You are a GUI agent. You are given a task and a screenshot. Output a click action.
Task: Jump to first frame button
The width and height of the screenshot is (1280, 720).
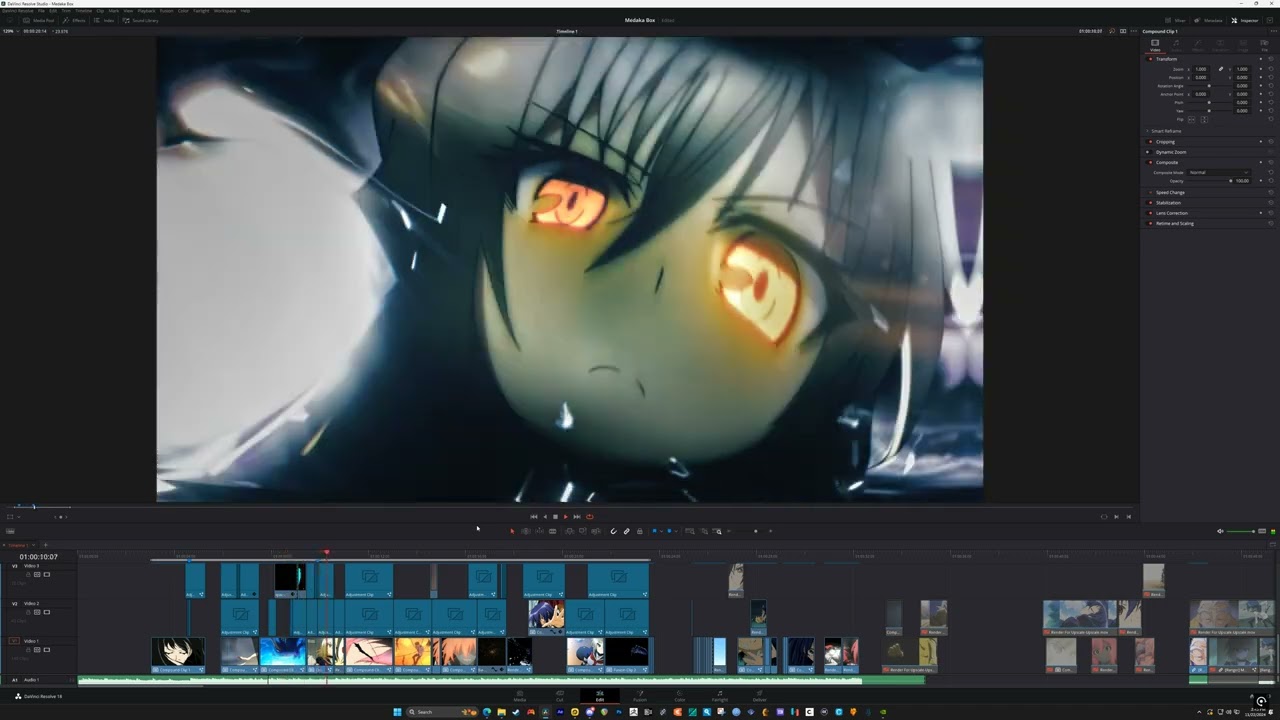[x=533, y=517]
